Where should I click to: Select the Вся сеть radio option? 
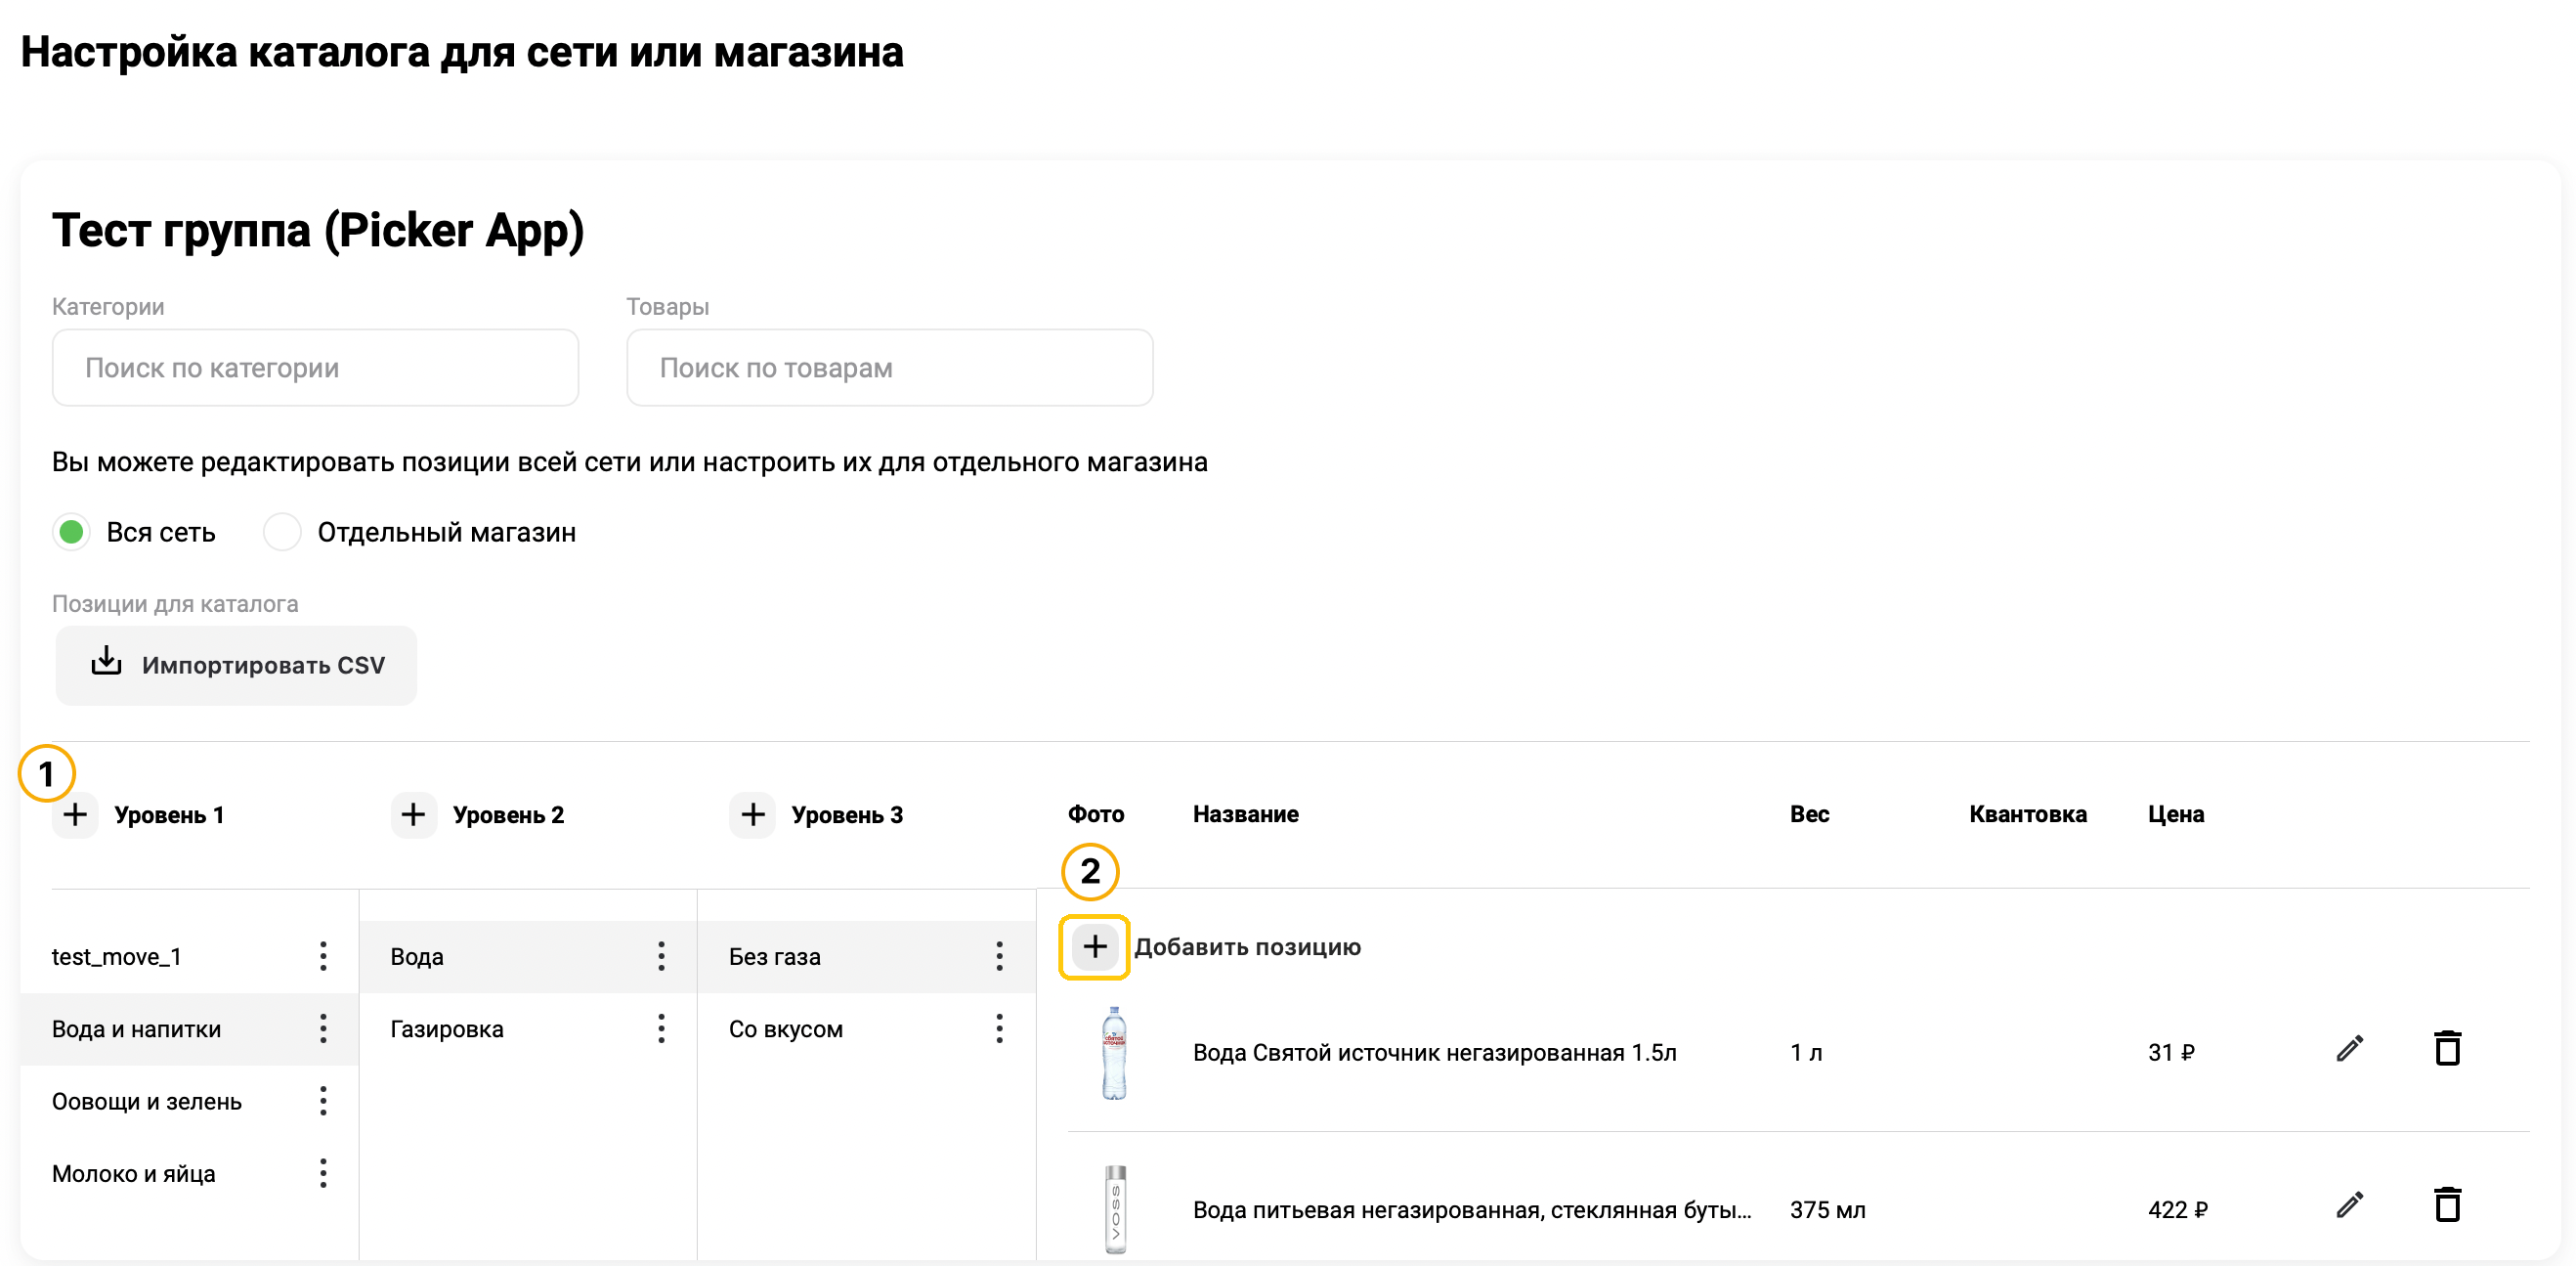tap(71, 532)
